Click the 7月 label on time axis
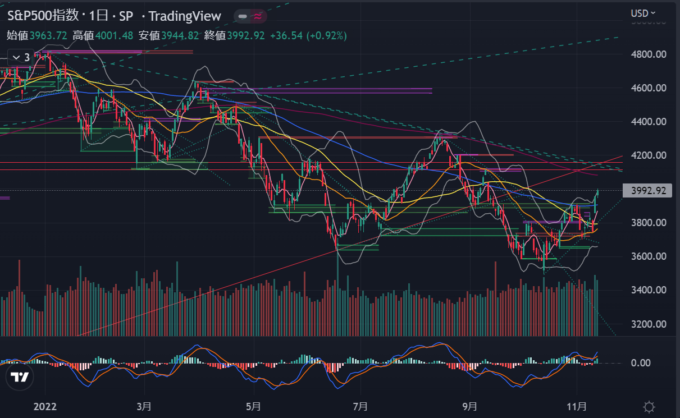 [x=362, y=406]
